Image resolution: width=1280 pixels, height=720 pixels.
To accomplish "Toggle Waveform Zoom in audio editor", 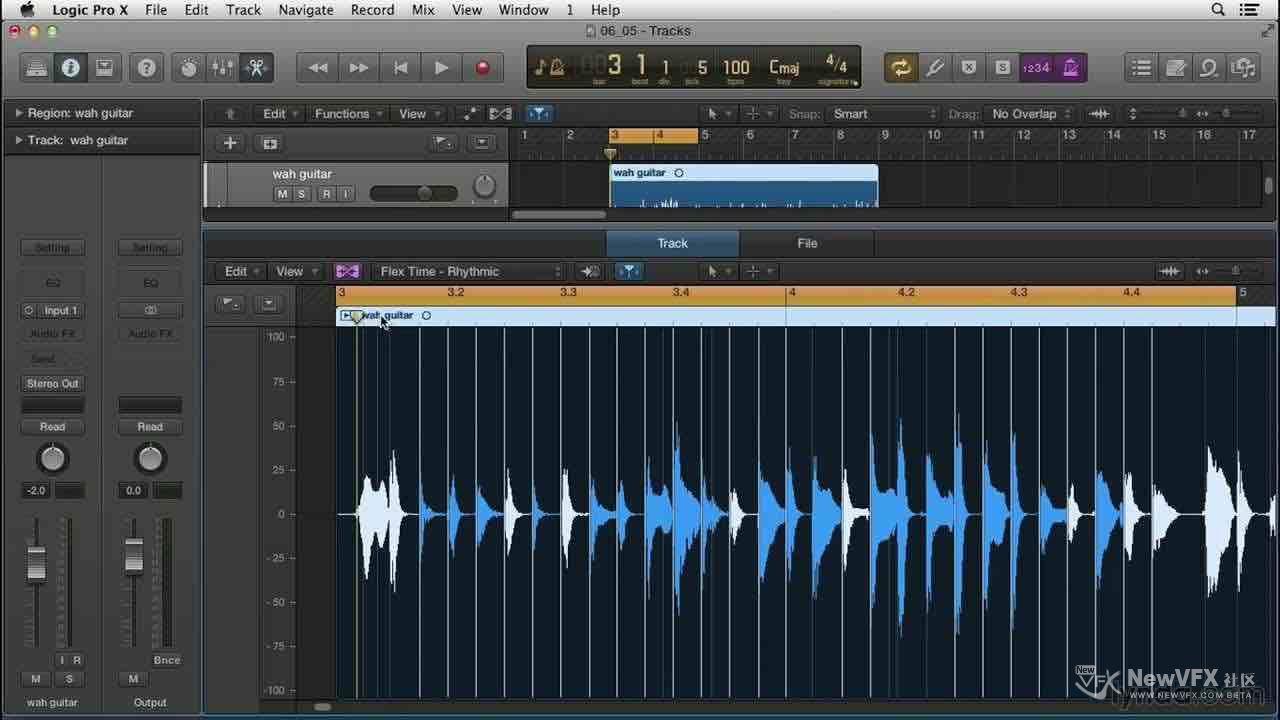I will click(x=1167, y=271).
